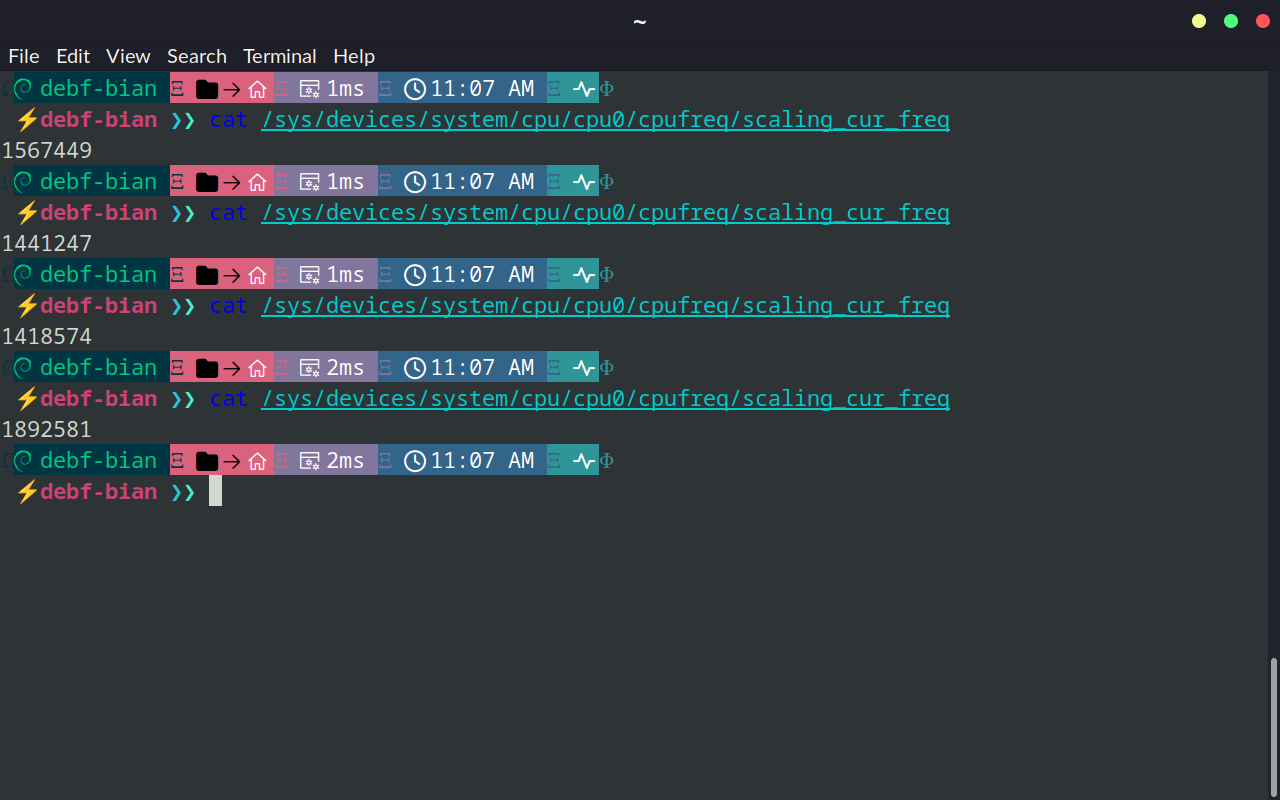1280x800 pixels.
Task: Click the double chevron on the empty prompt line
Action: click(183, 492)
